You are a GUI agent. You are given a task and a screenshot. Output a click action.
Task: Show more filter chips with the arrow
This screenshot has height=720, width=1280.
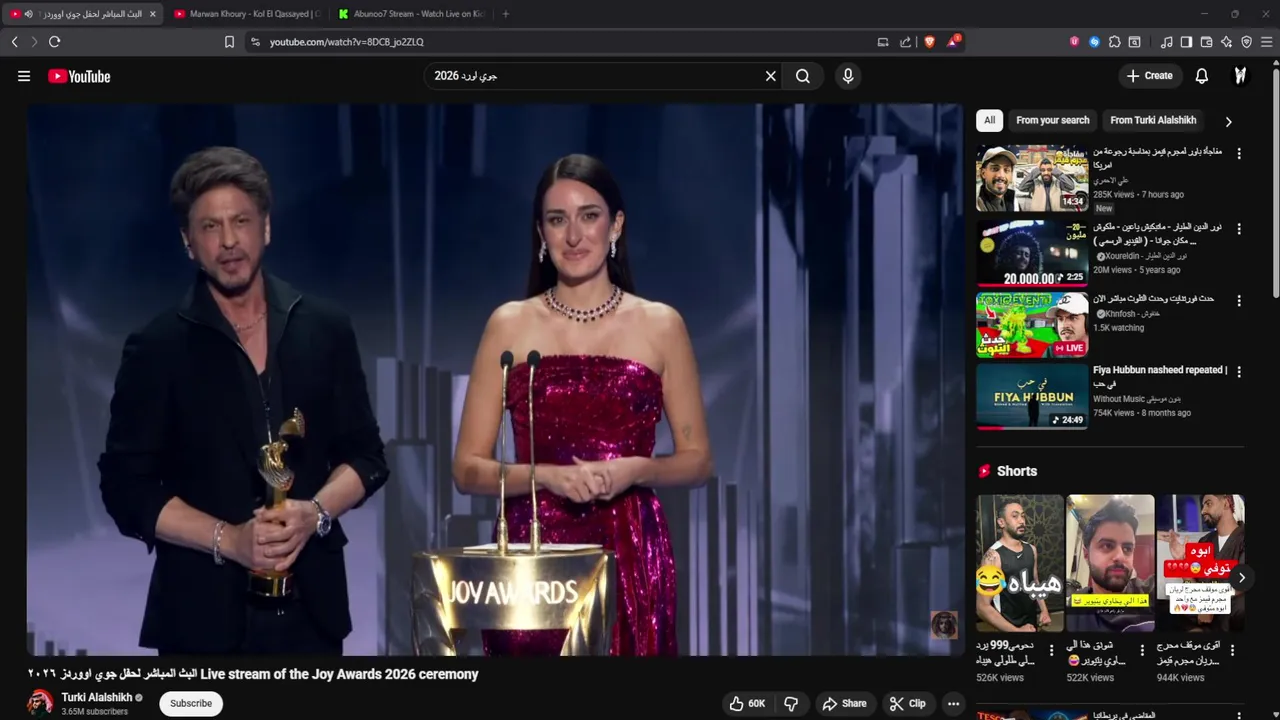pyautogui.click(x=1229, y=121)
